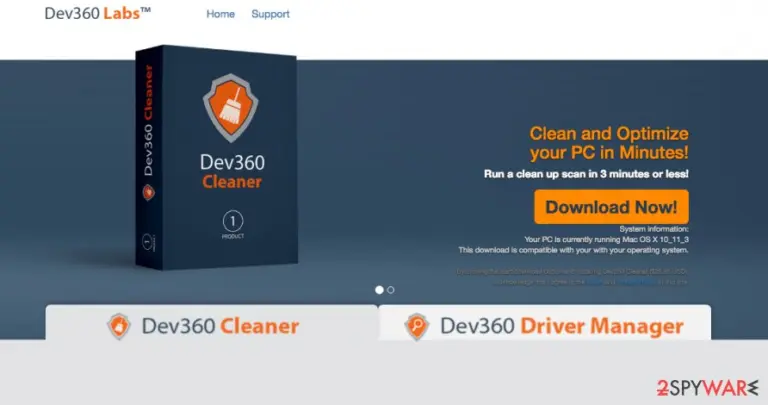The height and width of the screenshot is (405, 768).
Task: Click the small shield icon on the box spine
Action: point(148,192)
